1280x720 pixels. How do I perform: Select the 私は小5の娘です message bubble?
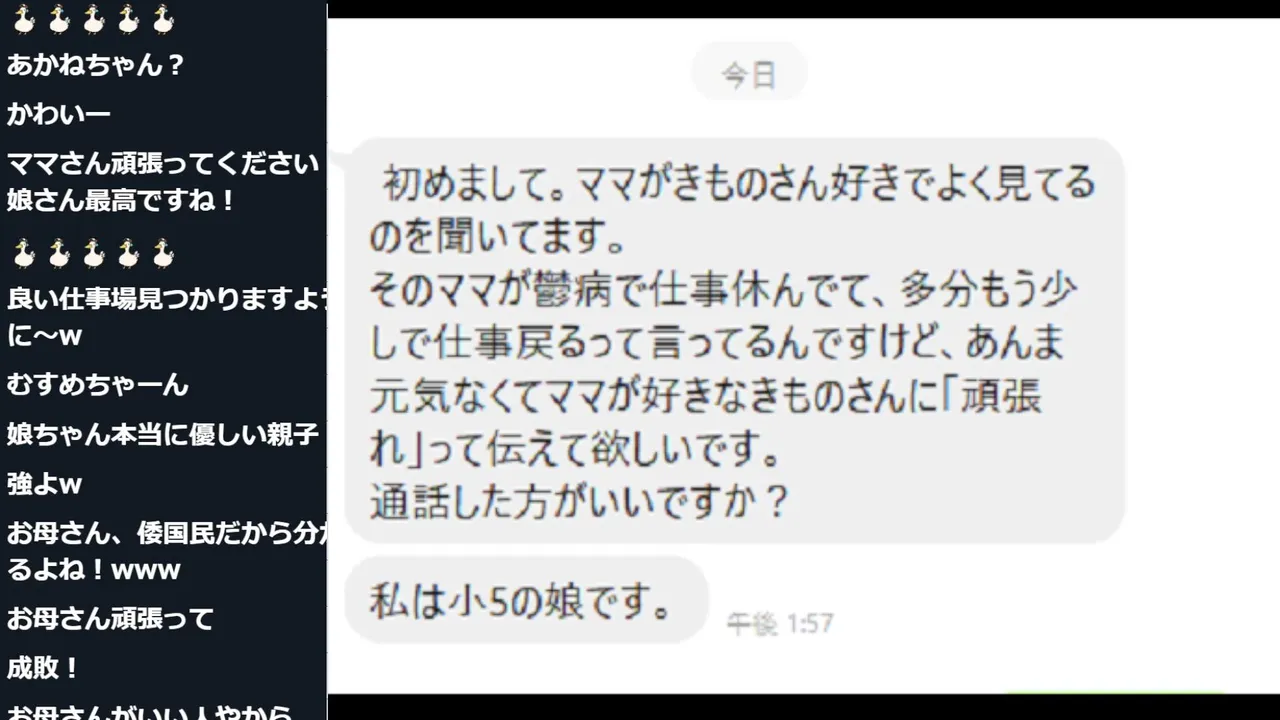point(526,600)
